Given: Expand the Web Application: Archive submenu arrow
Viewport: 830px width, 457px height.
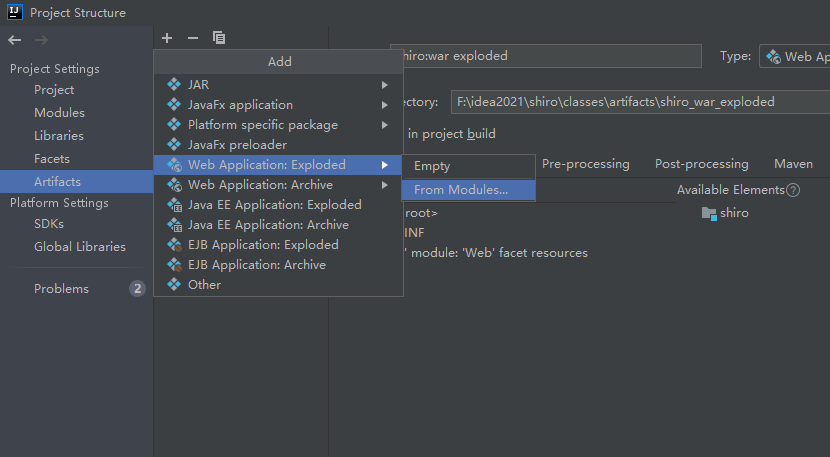Looking at the screenshot, I should [385, 185].
